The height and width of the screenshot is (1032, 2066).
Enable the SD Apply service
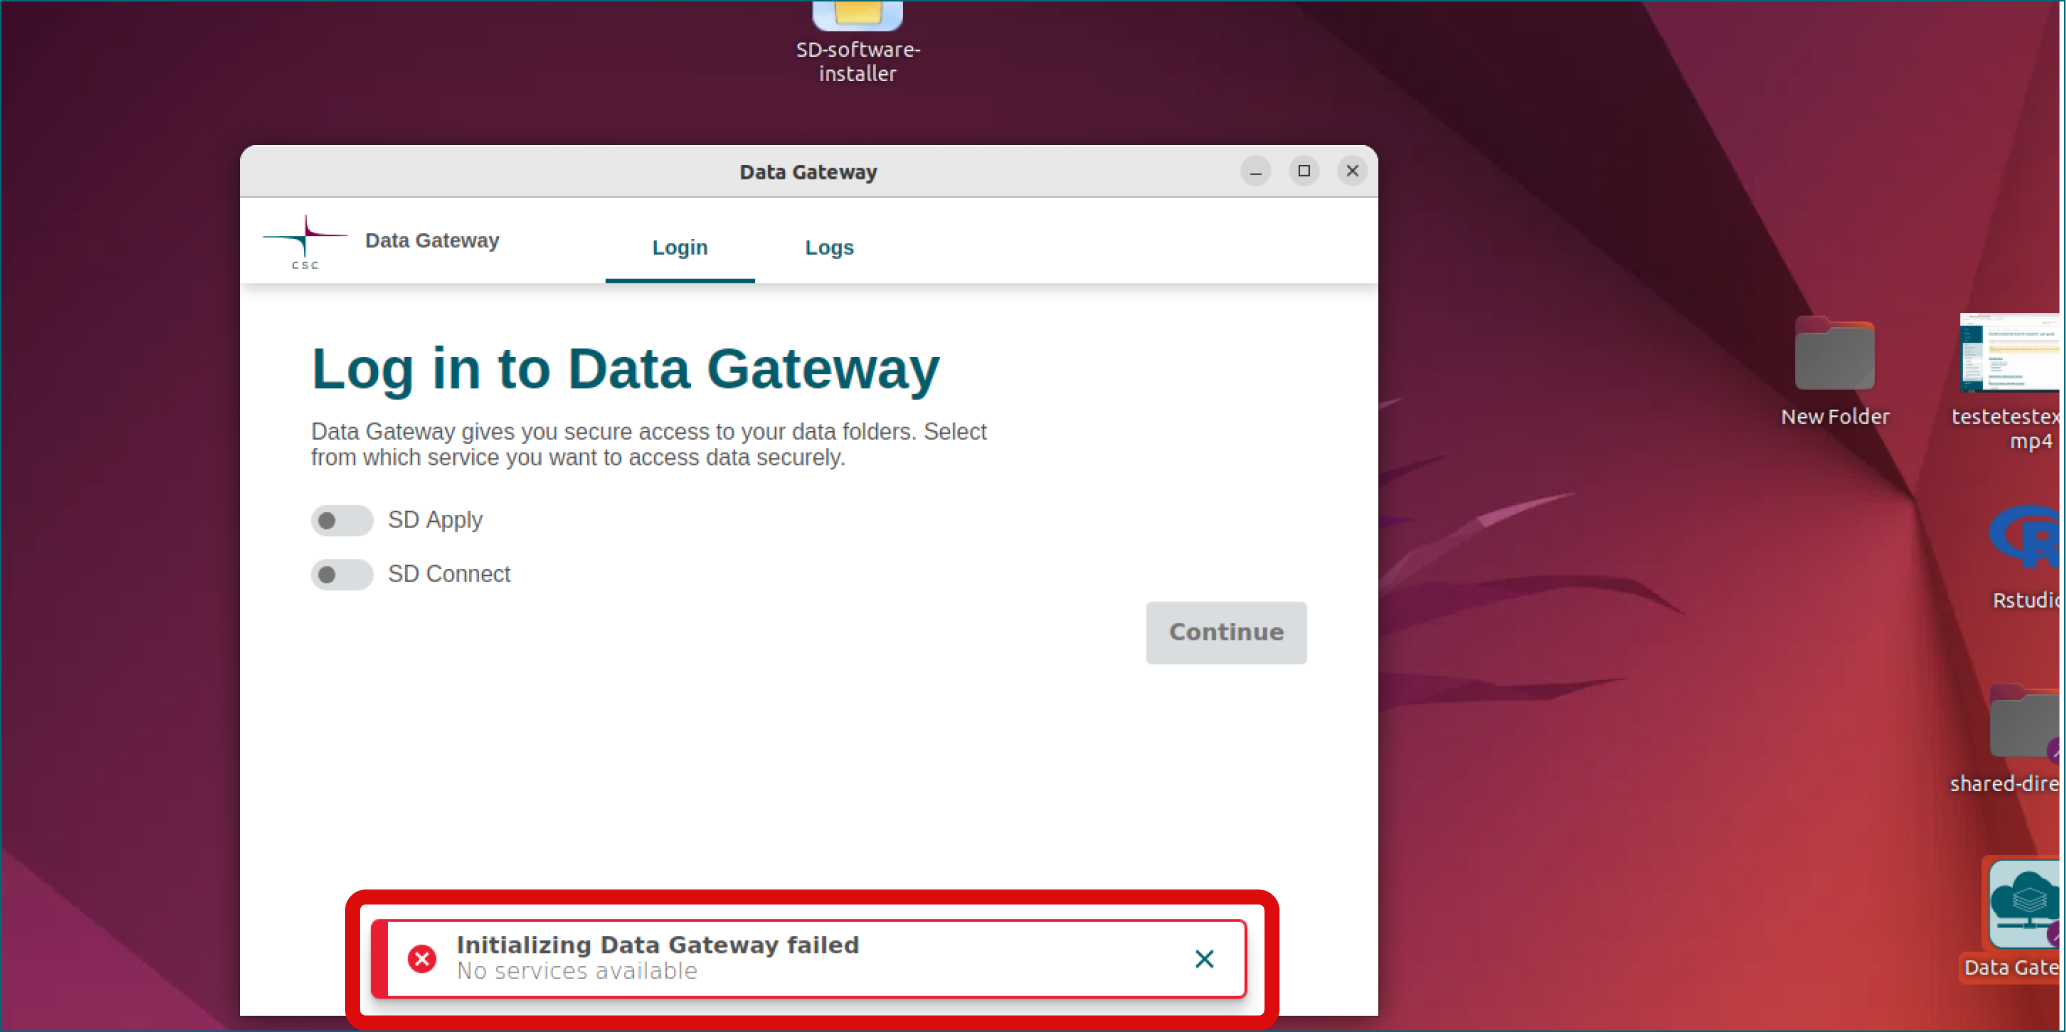point(341,520)
